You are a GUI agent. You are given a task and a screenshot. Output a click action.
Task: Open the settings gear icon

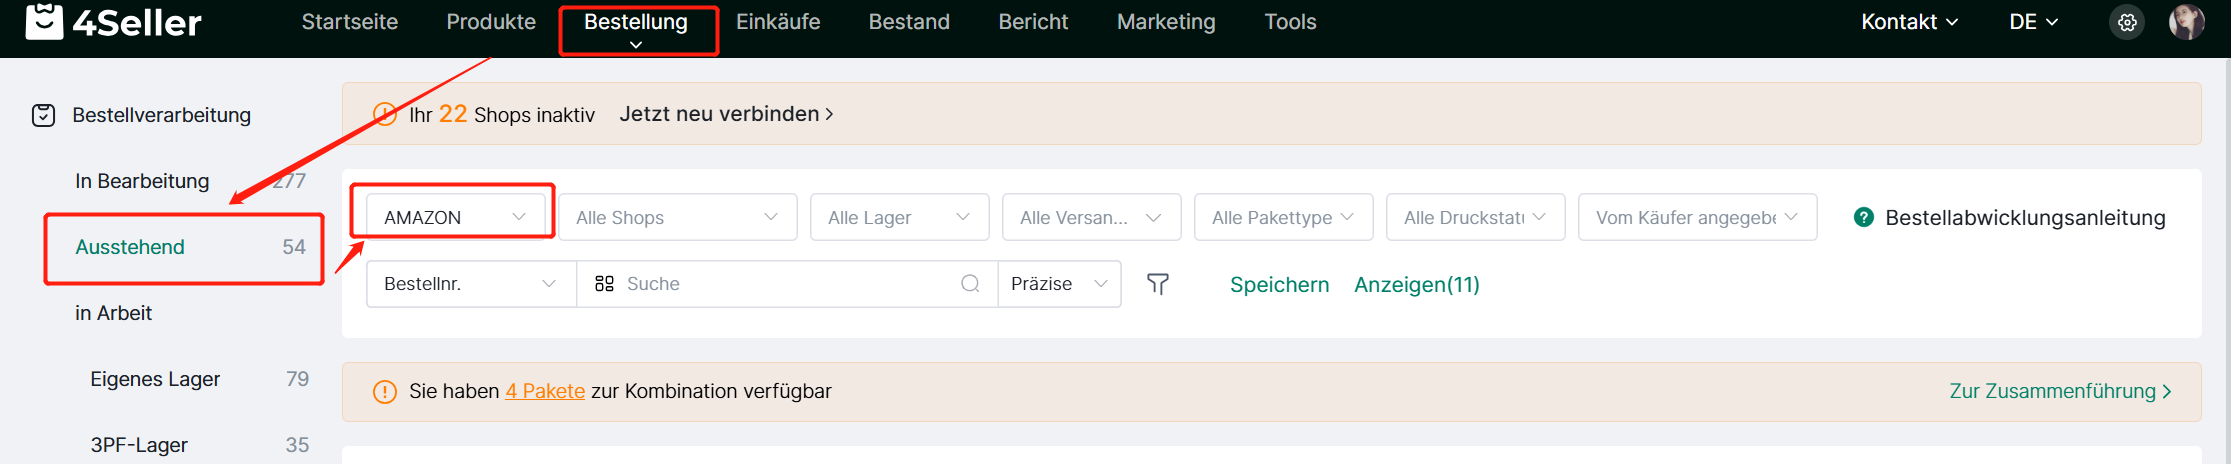pyautogui.click(x=2127, y=22)
